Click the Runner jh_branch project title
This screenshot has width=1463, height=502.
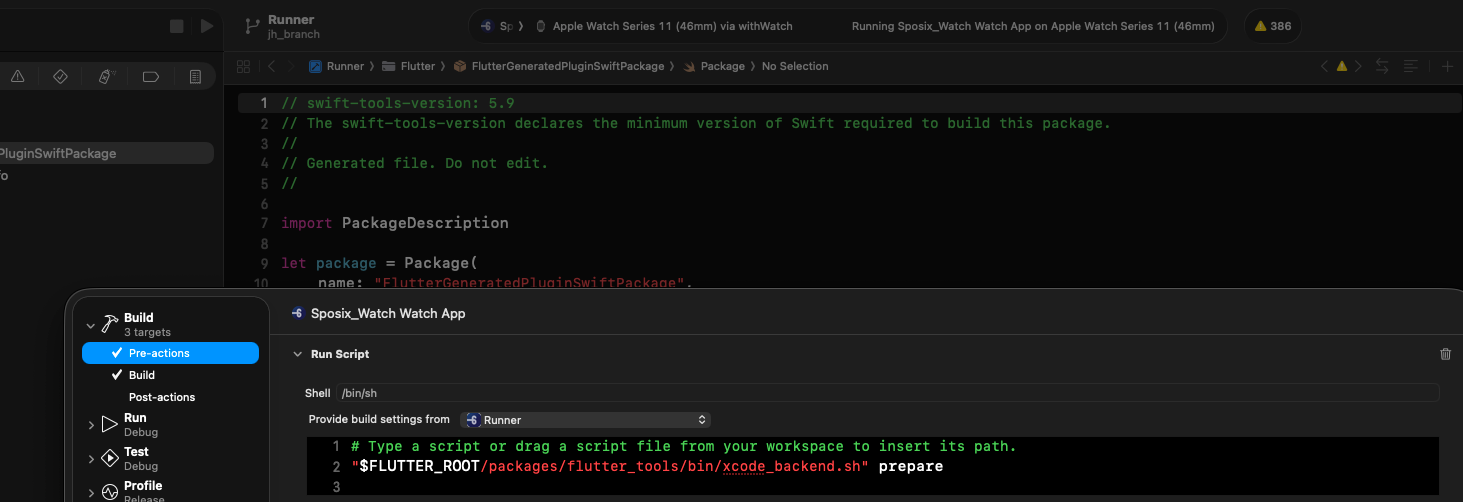pos(294,26)
